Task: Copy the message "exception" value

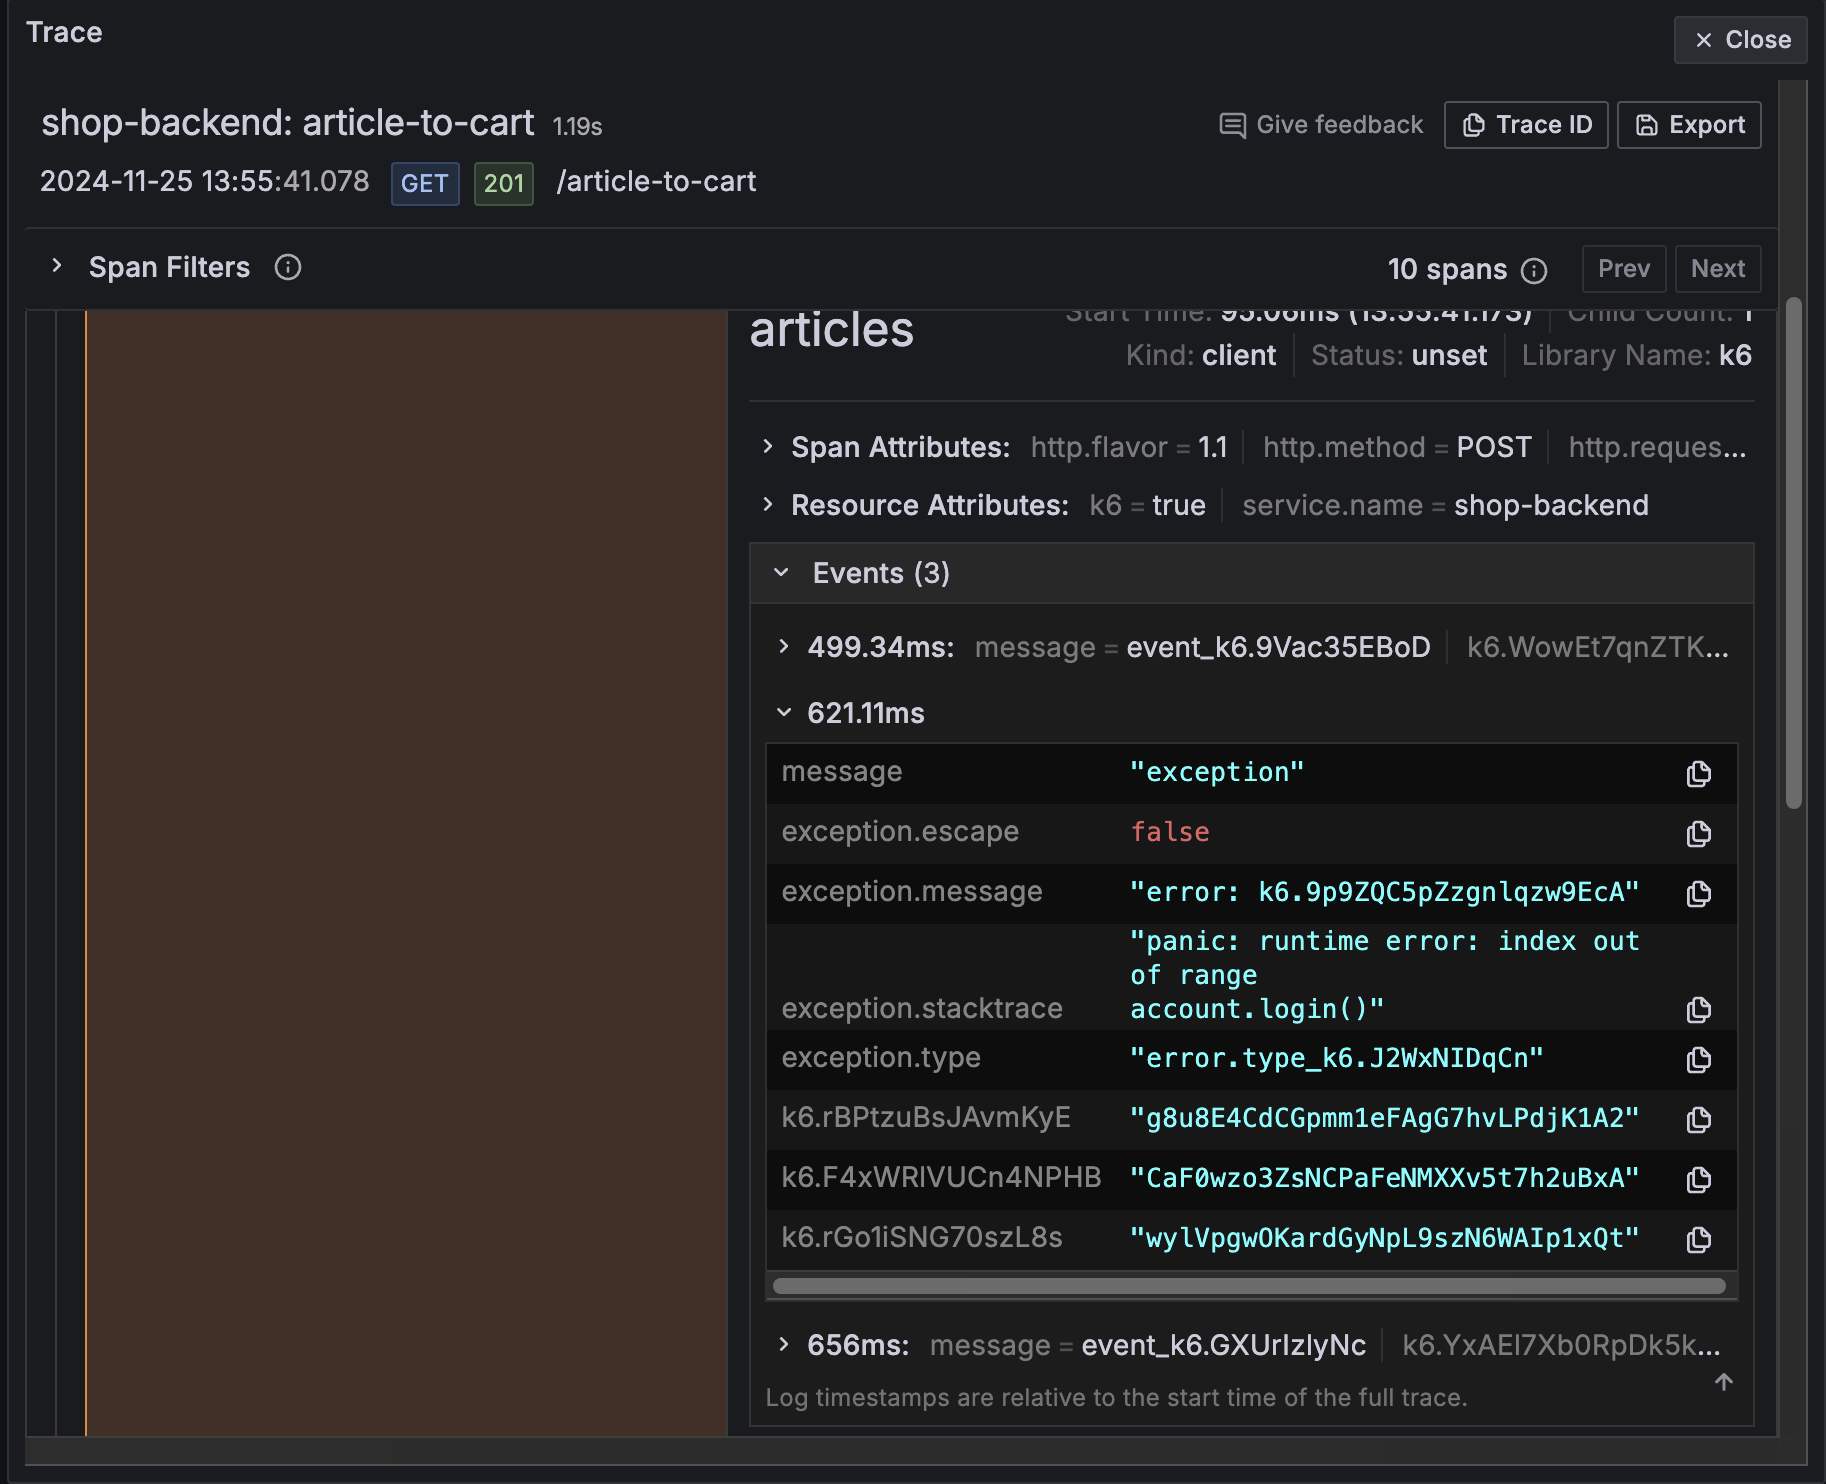Action: (1698, 774)
